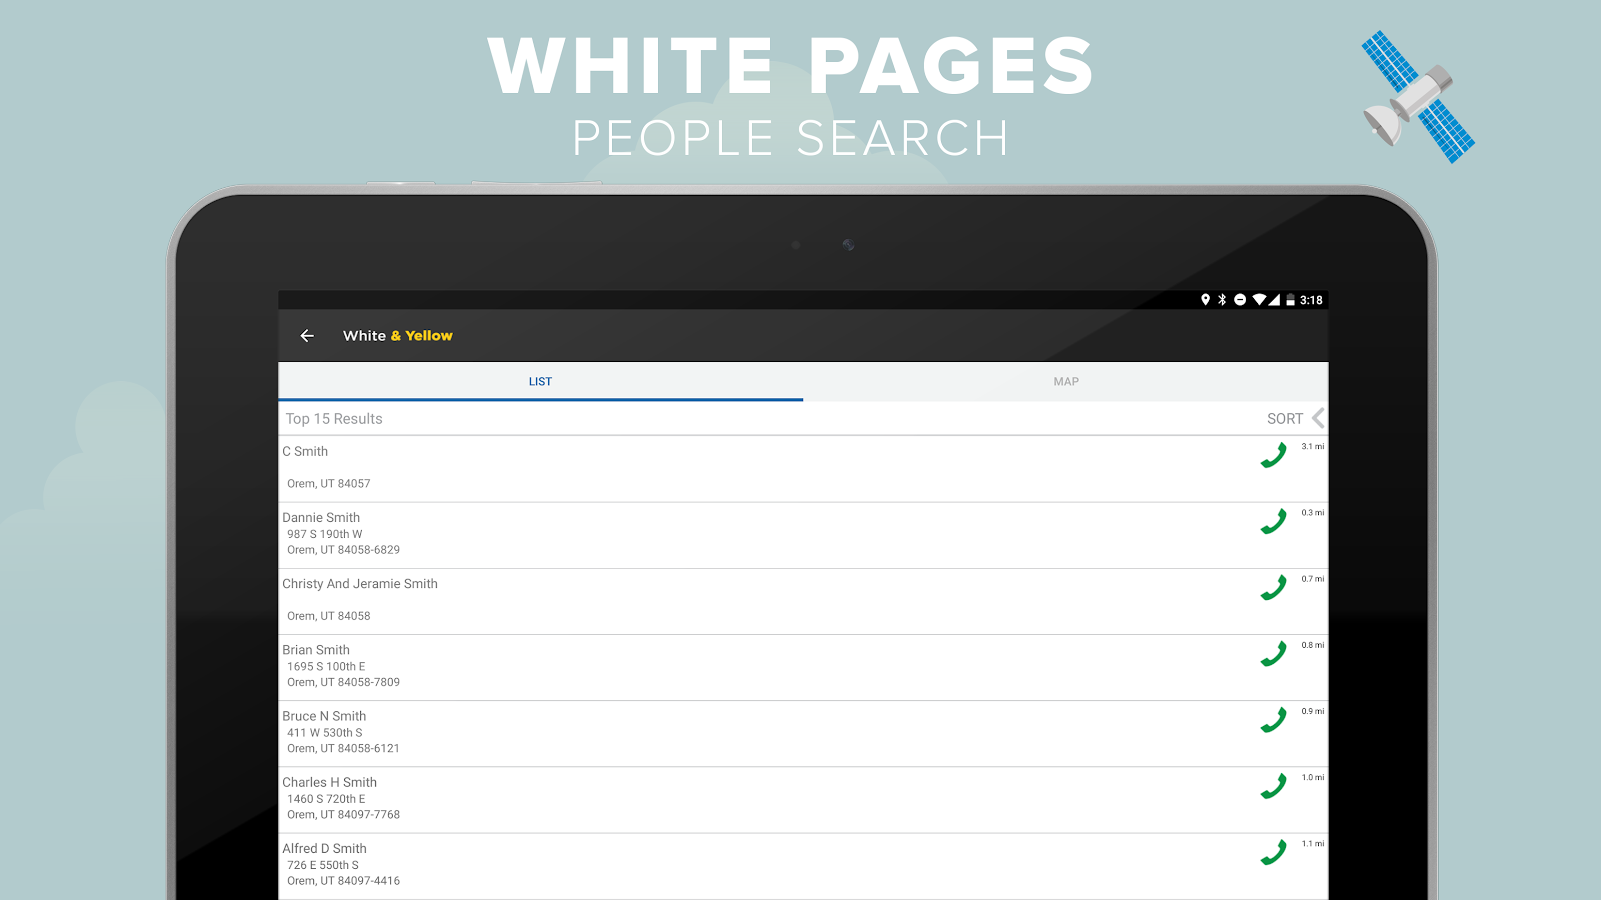
Task: Select the Orem, UT 84097-7768 line
Action: 343,815
